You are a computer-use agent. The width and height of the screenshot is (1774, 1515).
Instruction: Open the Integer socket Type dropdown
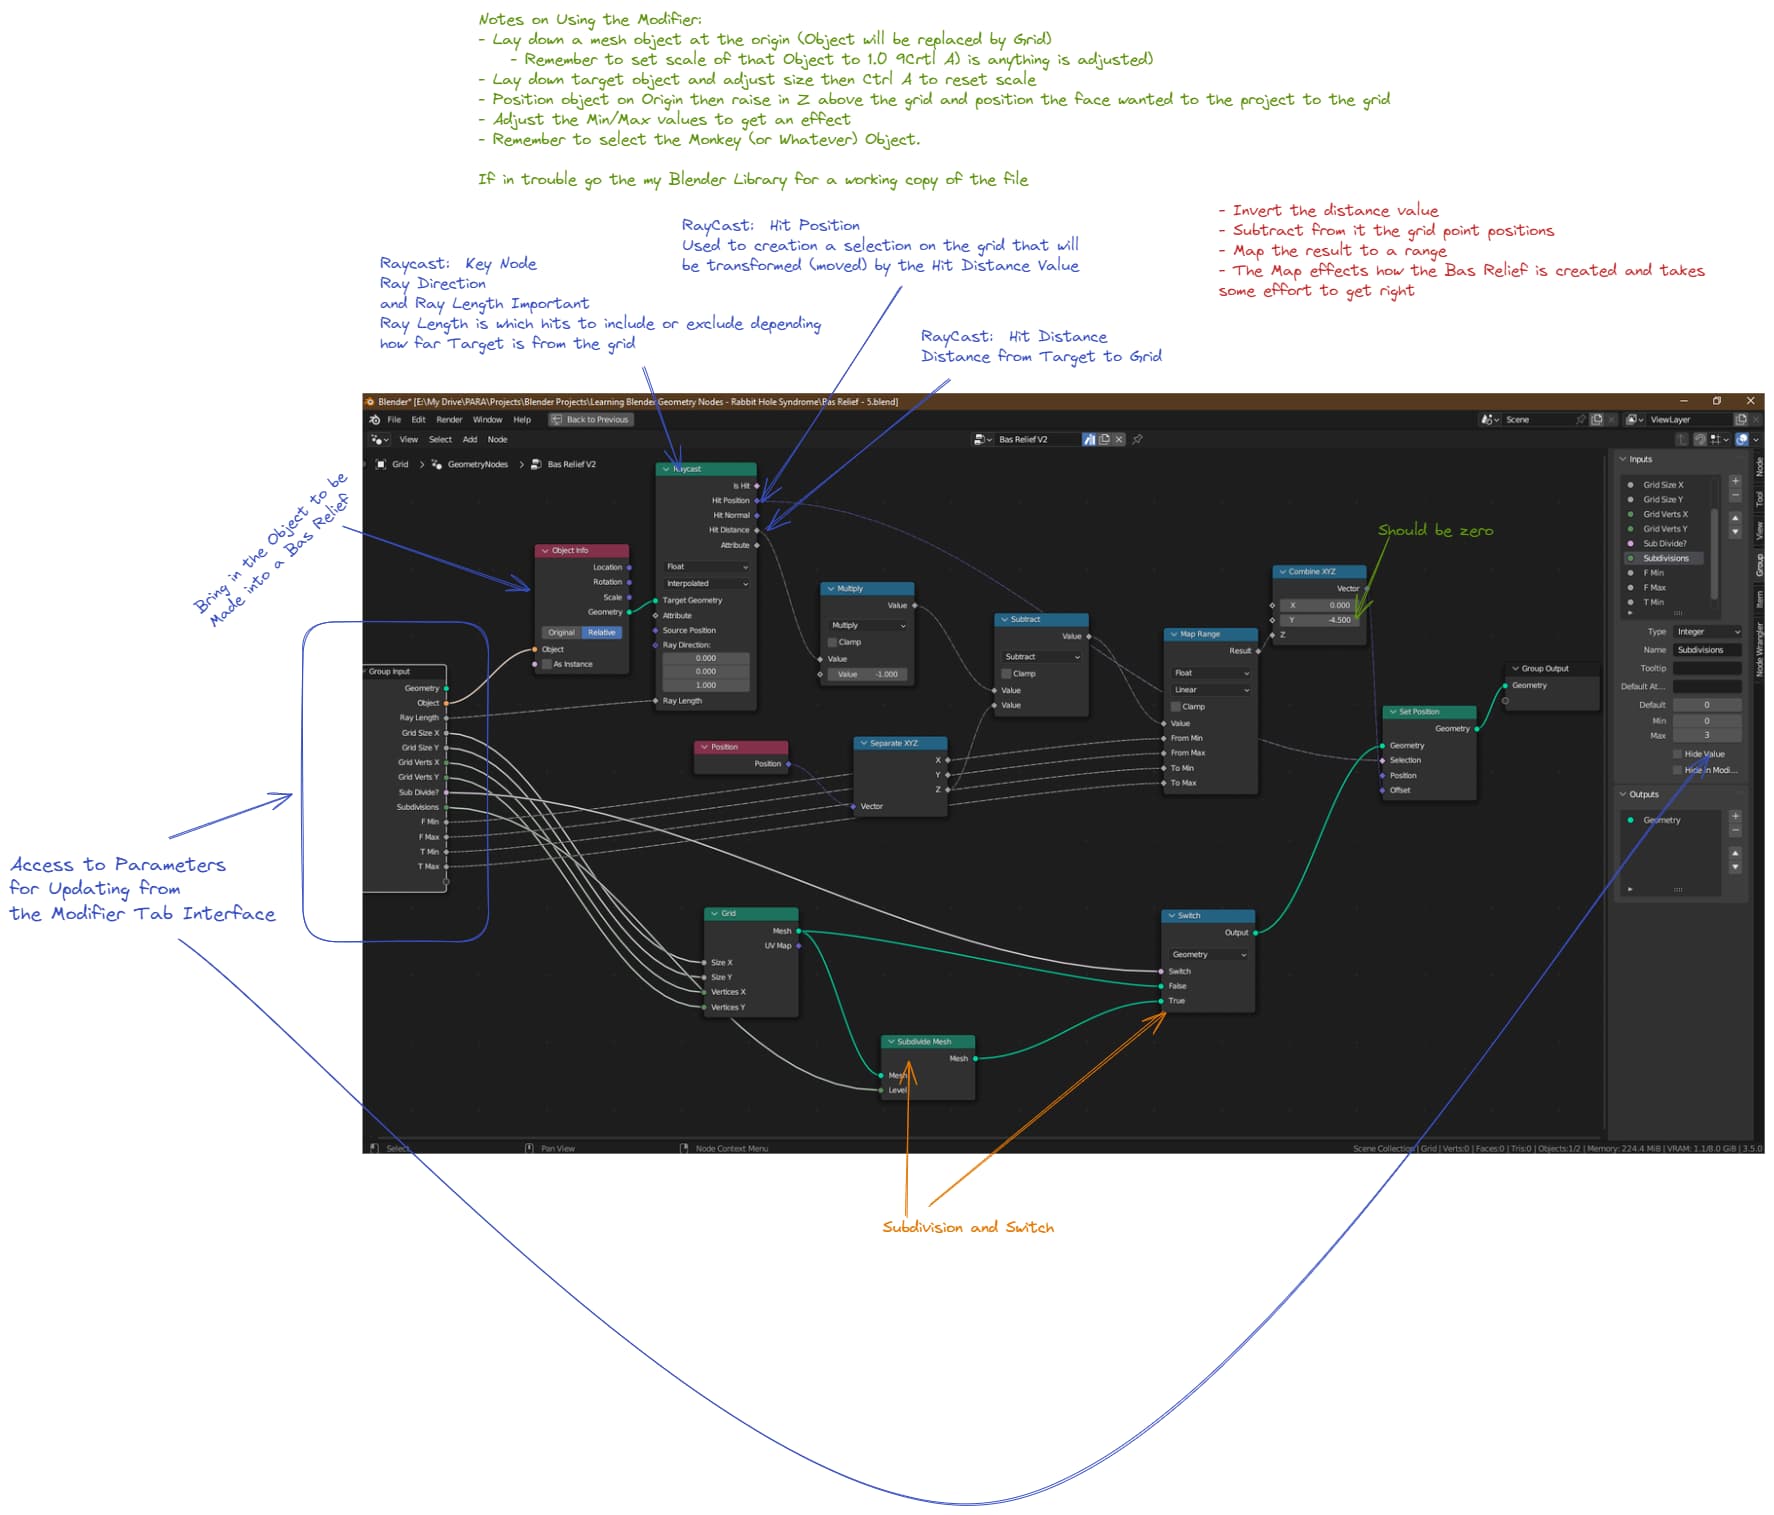(x=1708, y=632)
